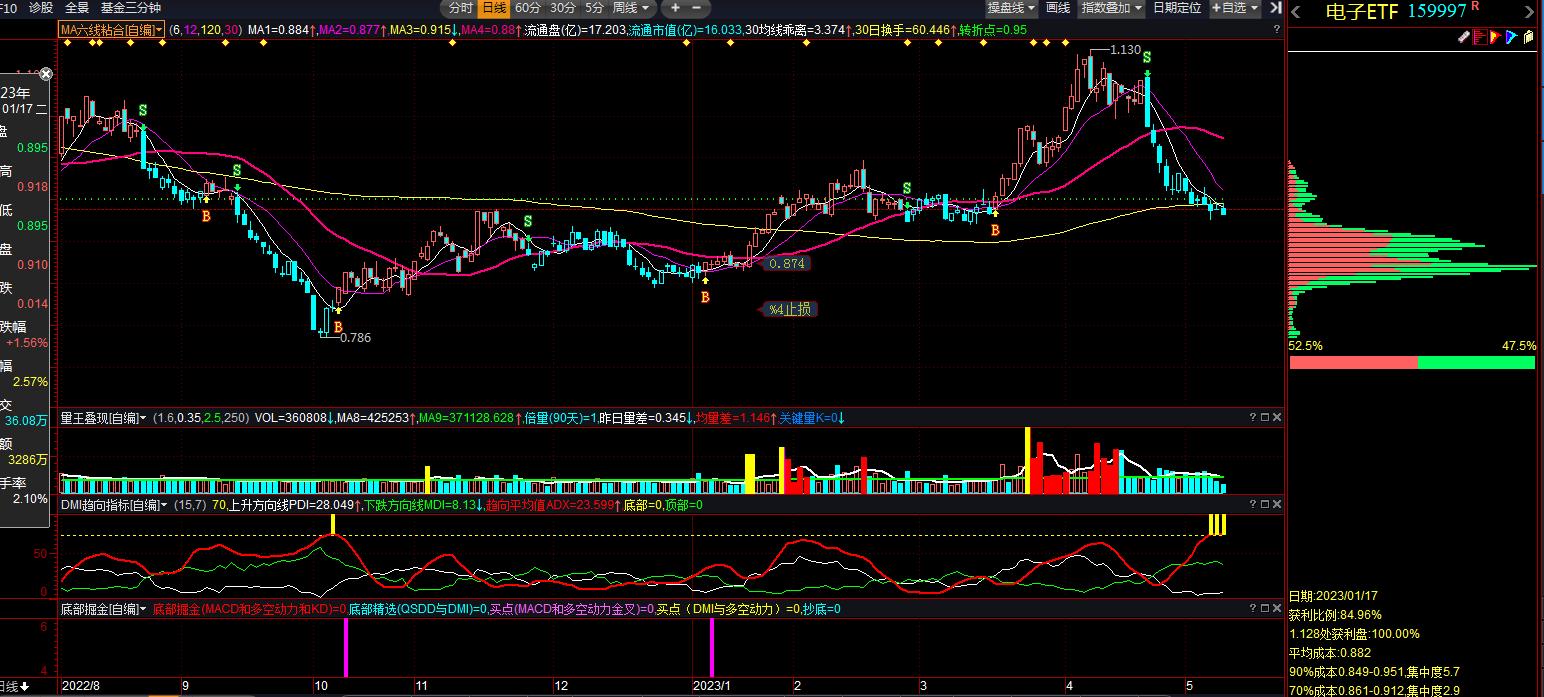Image resolution: width=1544 pixels, height=697 pixels.
Task: Click the red list icon in right panel
Action: [x=1480, y=38]
